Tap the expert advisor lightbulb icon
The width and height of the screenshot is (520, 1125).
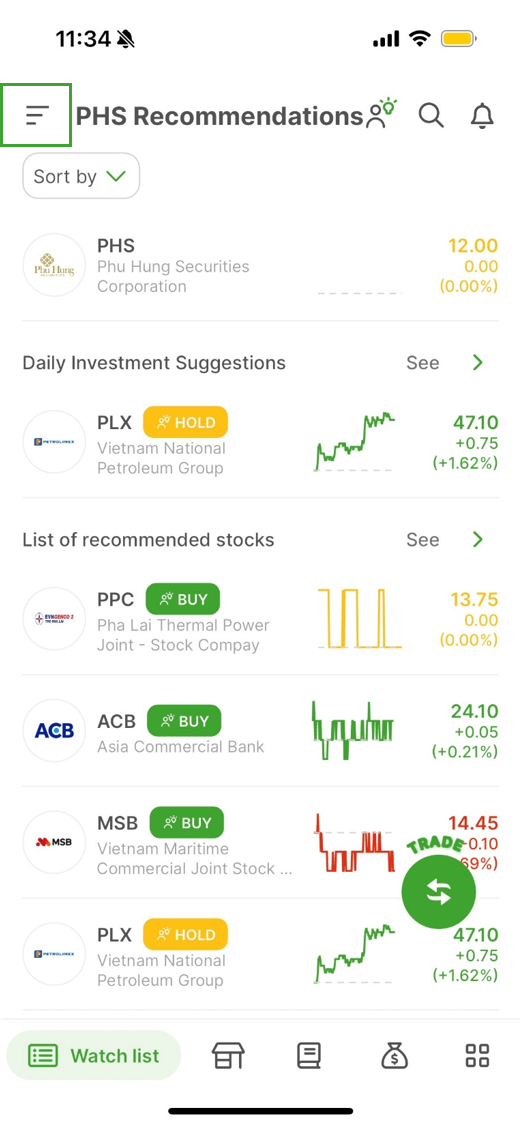click(x=382, y=113)
